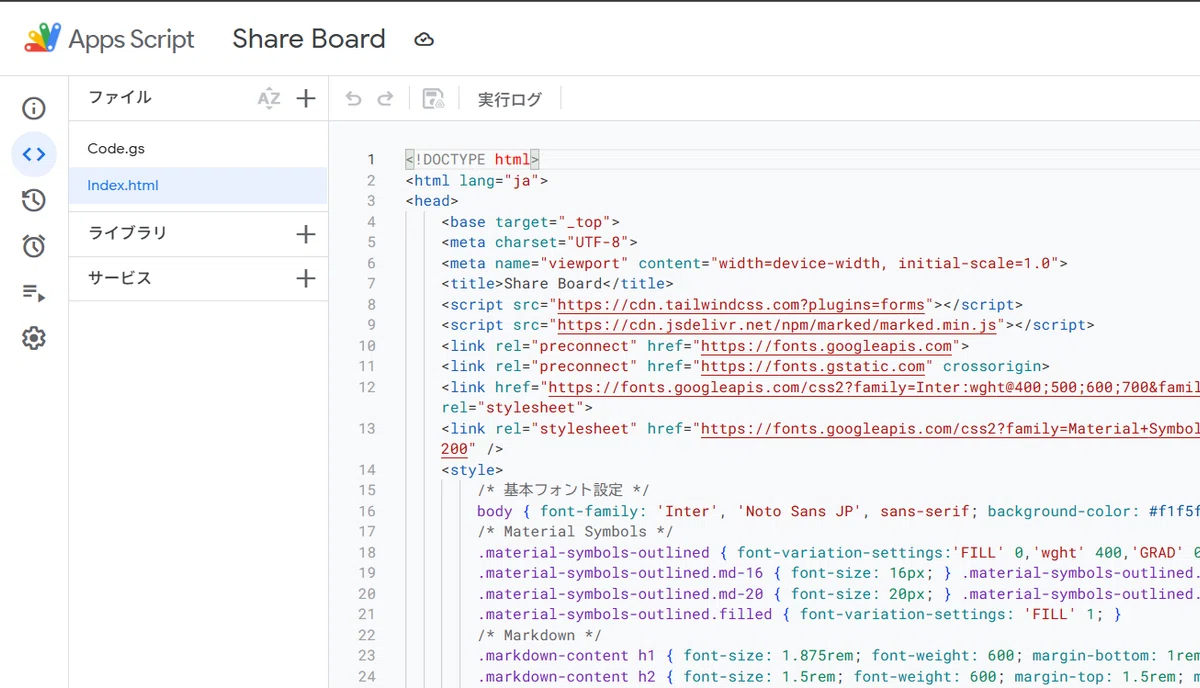1200x688 pixels.
Task: Click the Undo arrow in toolbar
Action: tap(353, 98)
